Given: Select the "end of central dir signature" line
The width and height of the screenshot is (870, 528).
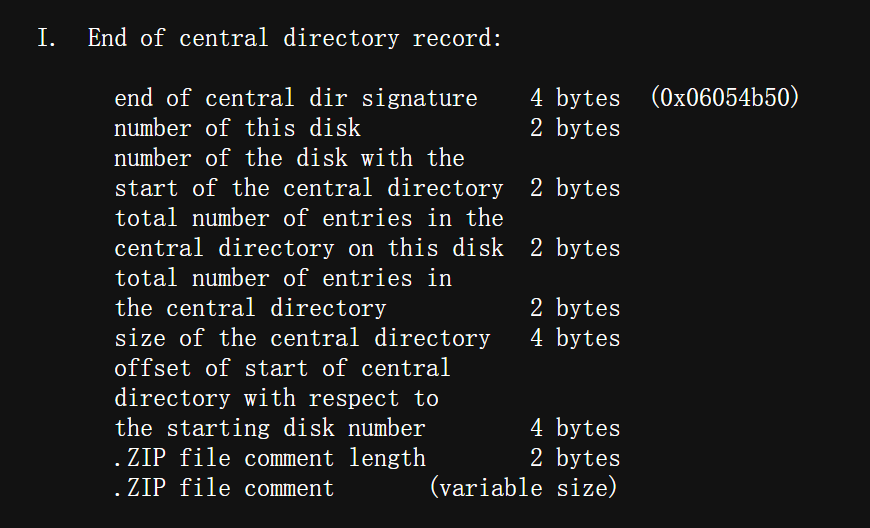Looking at the screenshot, I should pos(295,98).
